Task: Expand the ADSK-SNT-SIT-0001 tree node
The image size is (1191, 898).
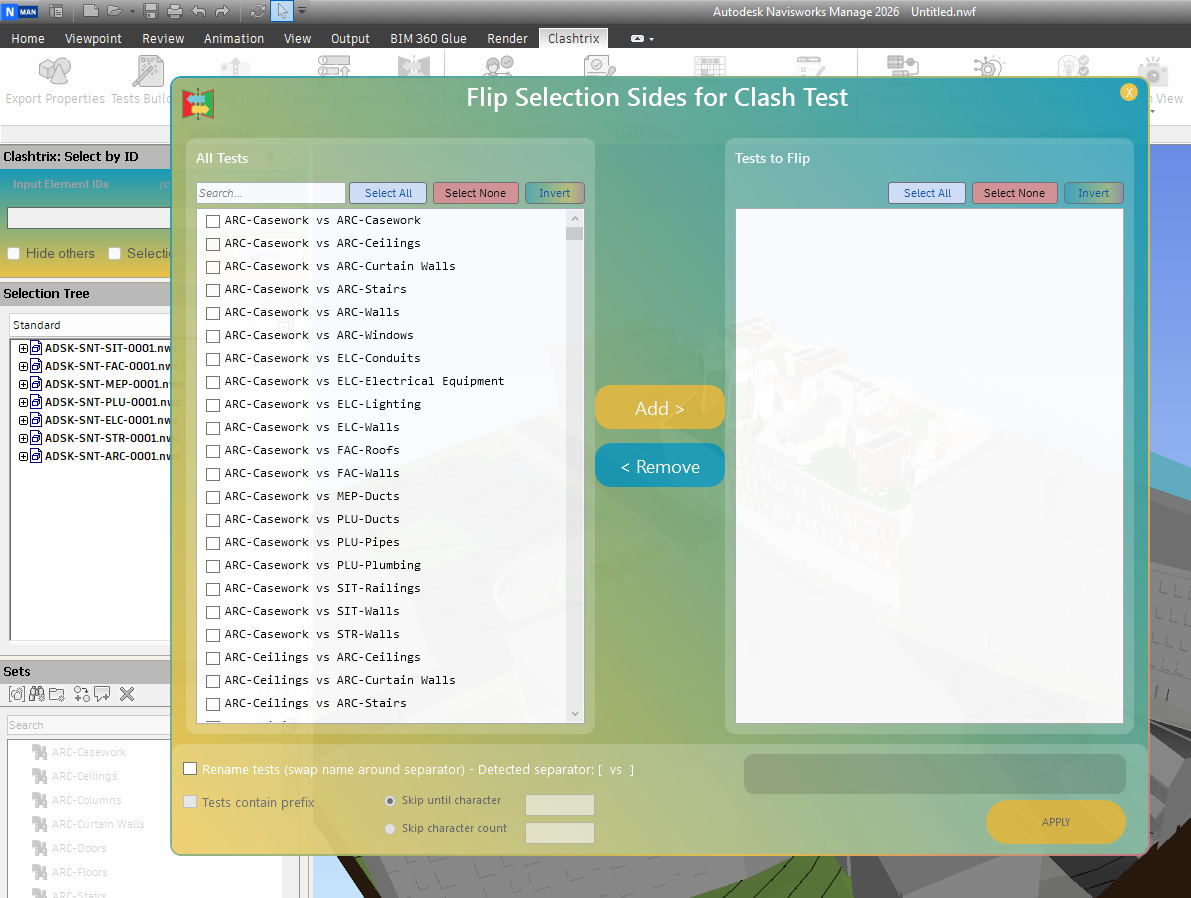Action: pos(23,348)
